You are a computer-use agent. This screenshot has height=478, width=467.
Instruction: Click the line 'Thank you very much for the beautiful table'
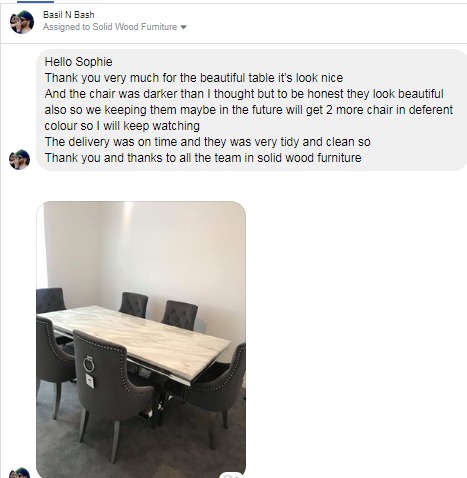pyautogui.click(x=194, y=78)
